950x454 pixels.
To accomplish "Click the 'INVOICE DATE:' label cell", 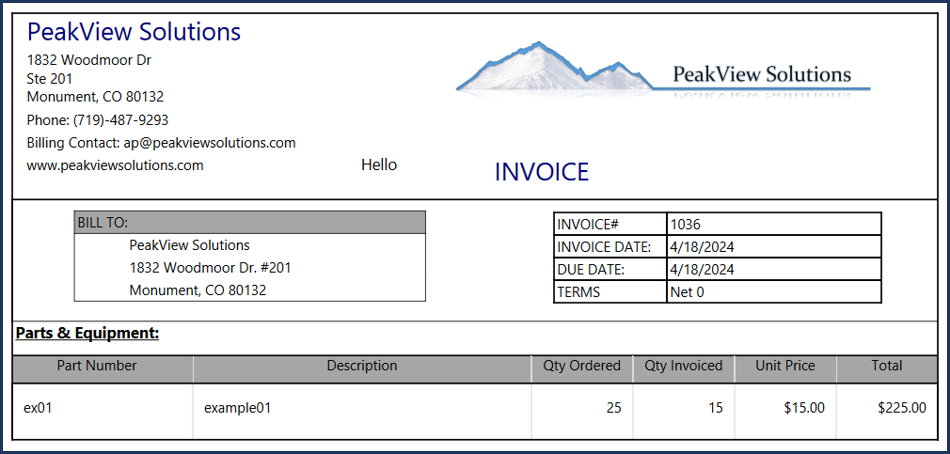I will [610, 247].
